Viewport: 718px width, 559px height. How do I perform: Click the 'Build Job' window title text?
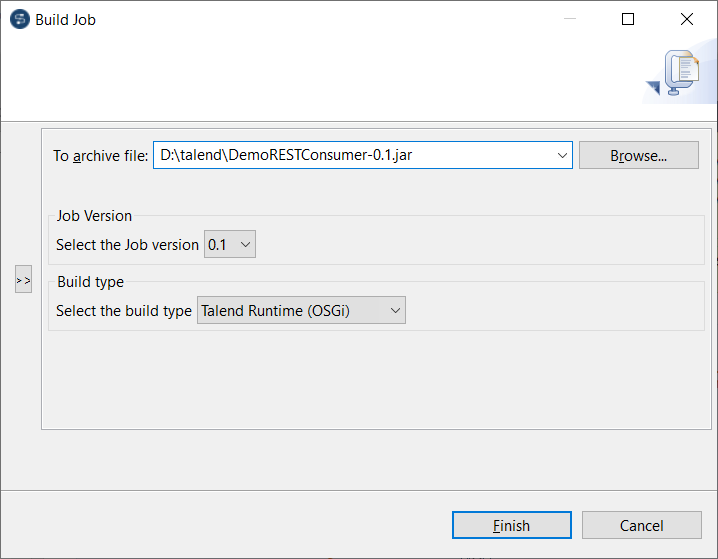pos(66,19)
